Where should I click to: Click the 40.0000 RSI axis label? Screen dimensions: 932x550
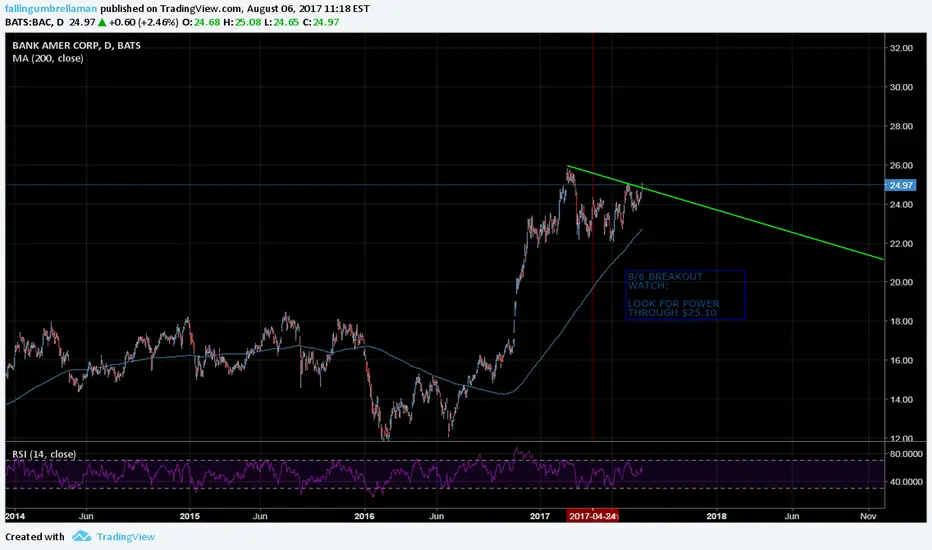pos(906,482)
